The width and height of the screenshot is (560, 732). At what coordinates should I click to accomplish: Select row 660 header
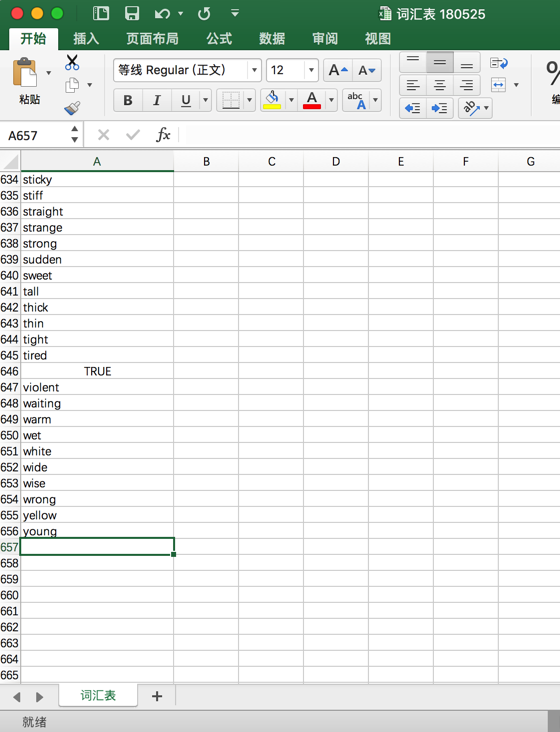(10, 595)
